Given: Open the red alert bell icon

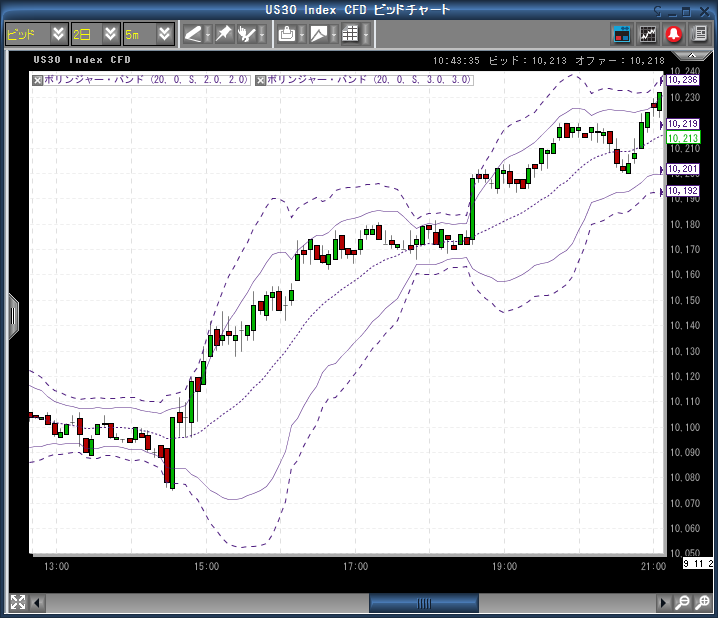Looking at the screenshot, I should click(674, 33).
